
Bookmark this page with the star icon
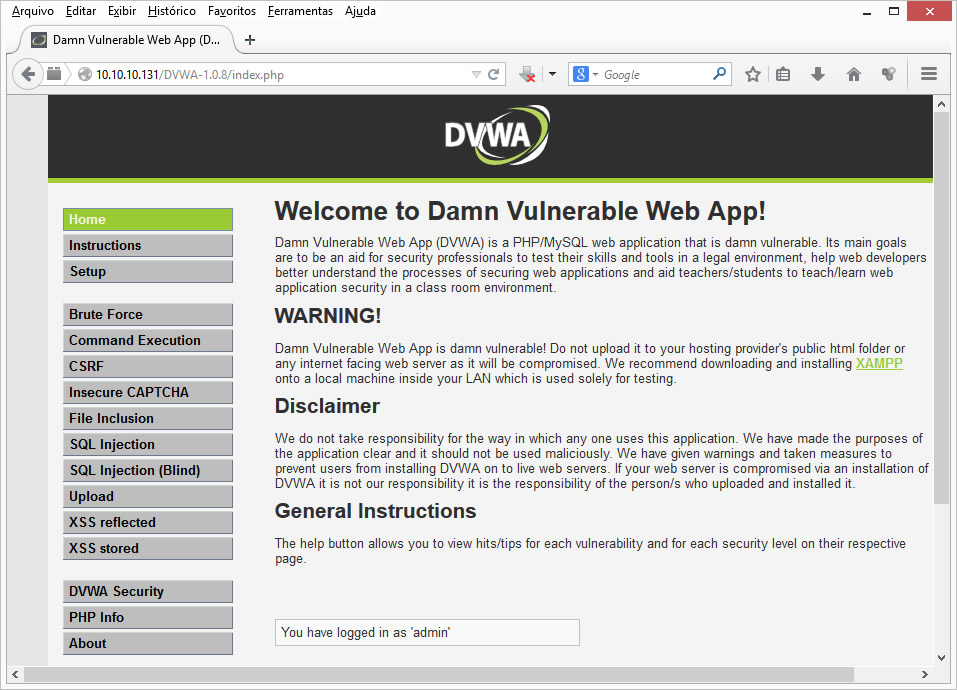tap(753, 74)
